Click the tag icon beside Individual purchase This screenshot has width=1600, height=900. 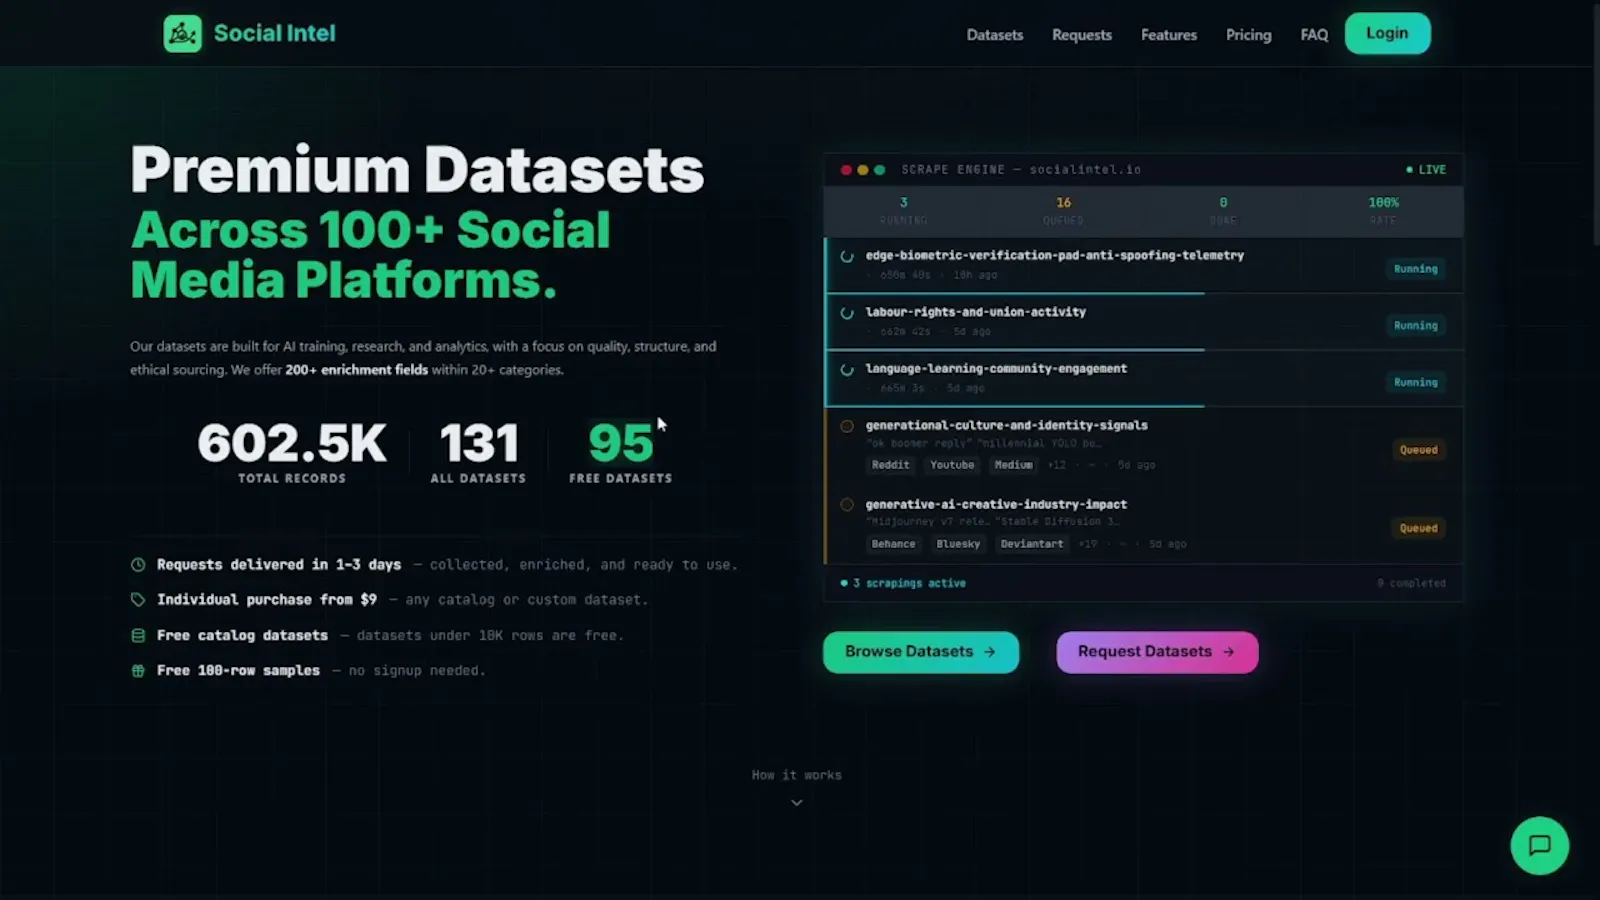point(138,600)
